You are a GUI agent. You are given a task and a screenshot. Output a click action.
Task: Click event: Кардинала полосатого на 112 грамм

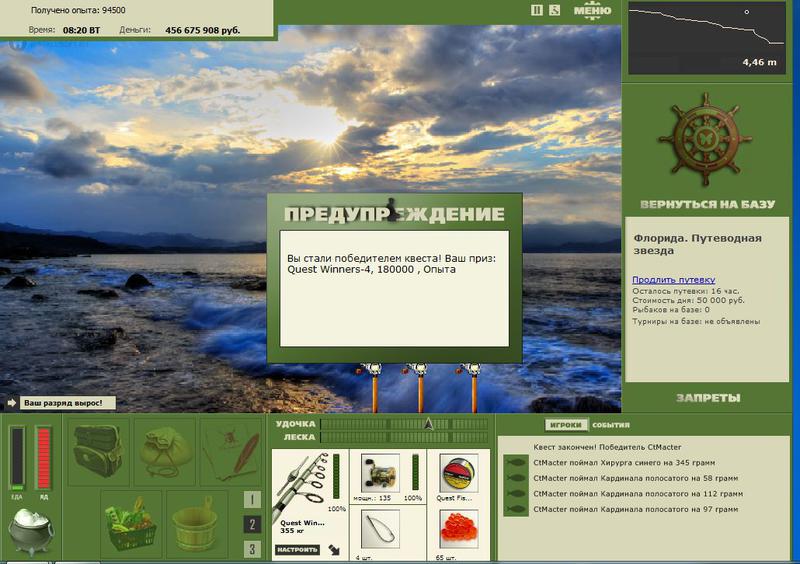pyautogui.click(x=638, y=494)
